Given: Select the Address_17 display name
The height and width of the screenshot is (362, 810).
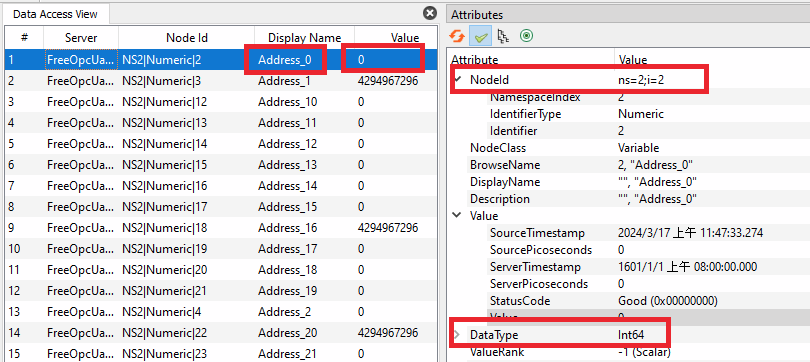Looking at the screenshot, I should [x=288, y=249].
